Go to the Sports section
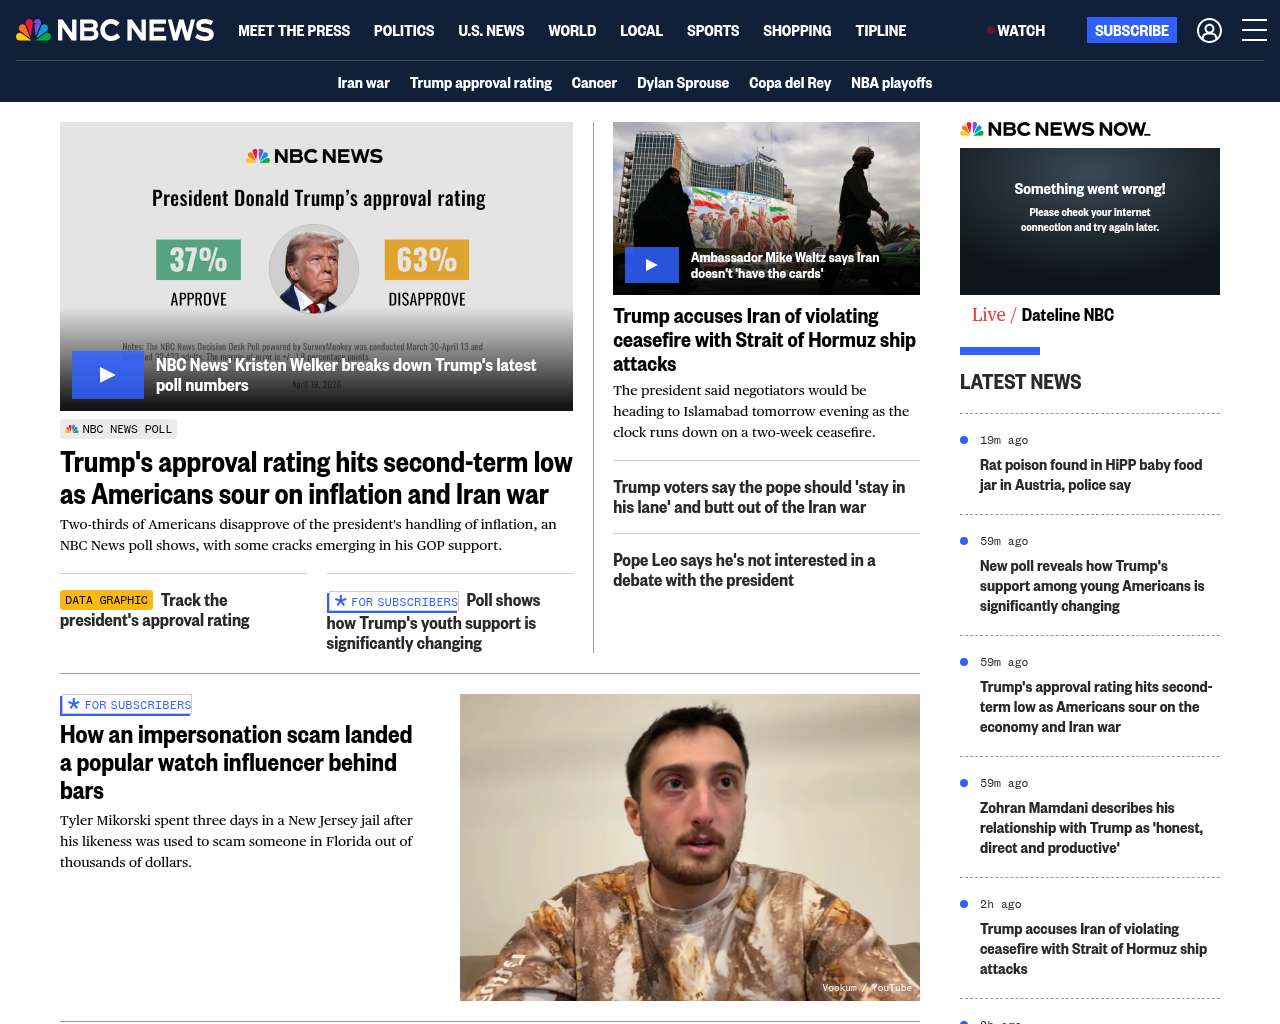This screenshot has height=1024, width=1280. pyautogui.click(x=713, y=31)
